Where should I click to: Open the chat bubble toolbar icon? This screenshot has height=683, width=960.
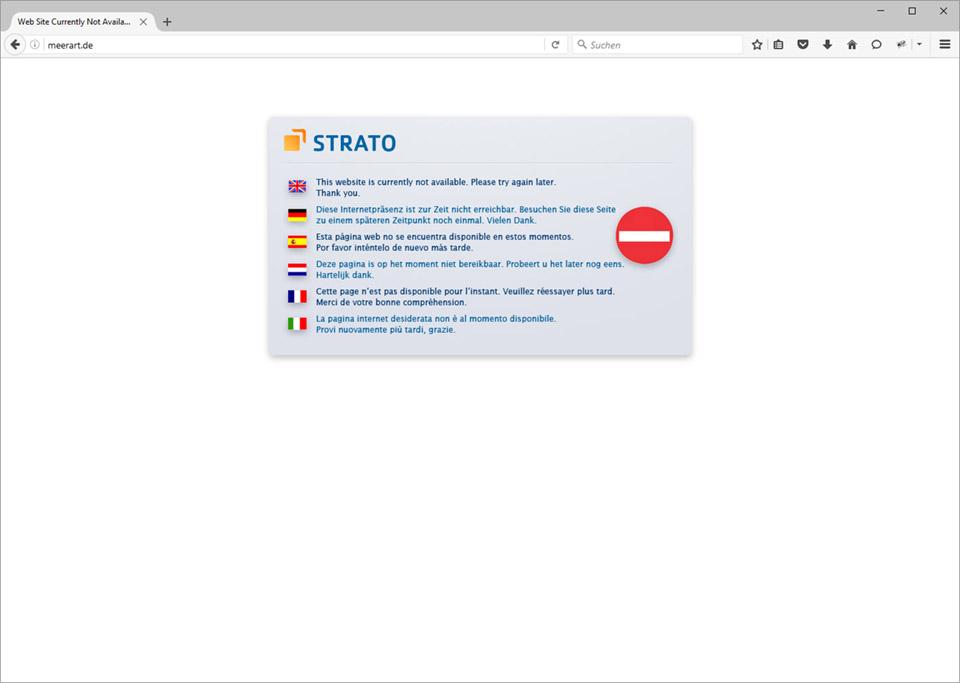(x=876, y=45)
